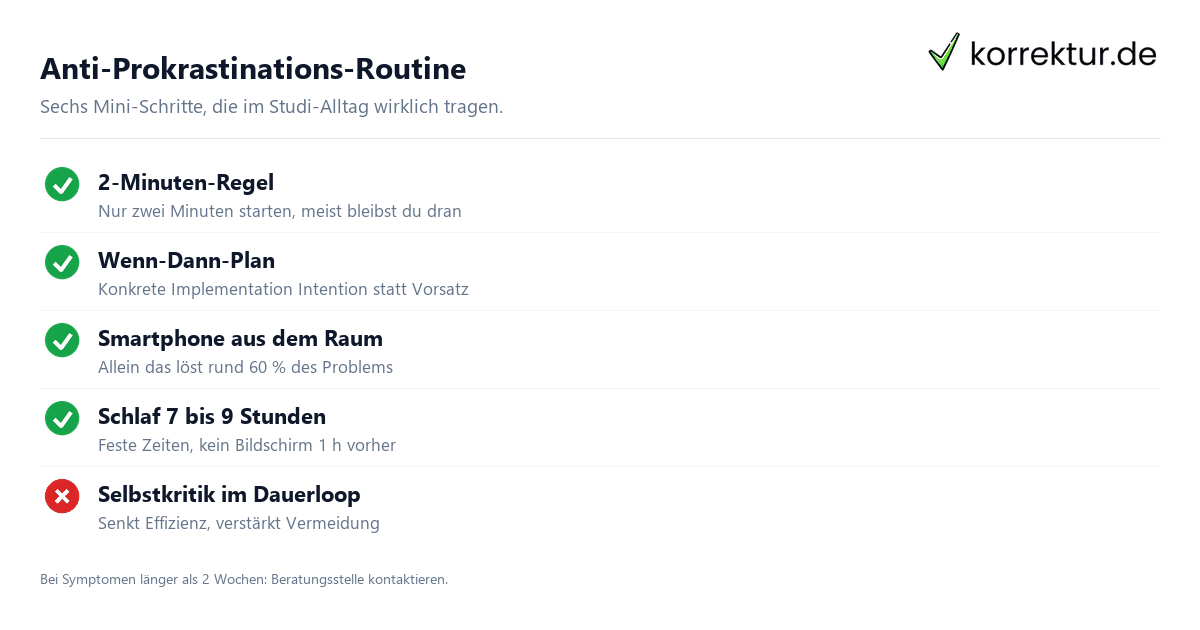The image size is (1200, 630).
Task: Click the green check icon beside Smartphone aus dem Raum
Action: pyautogui.click(x=62, y=340)
